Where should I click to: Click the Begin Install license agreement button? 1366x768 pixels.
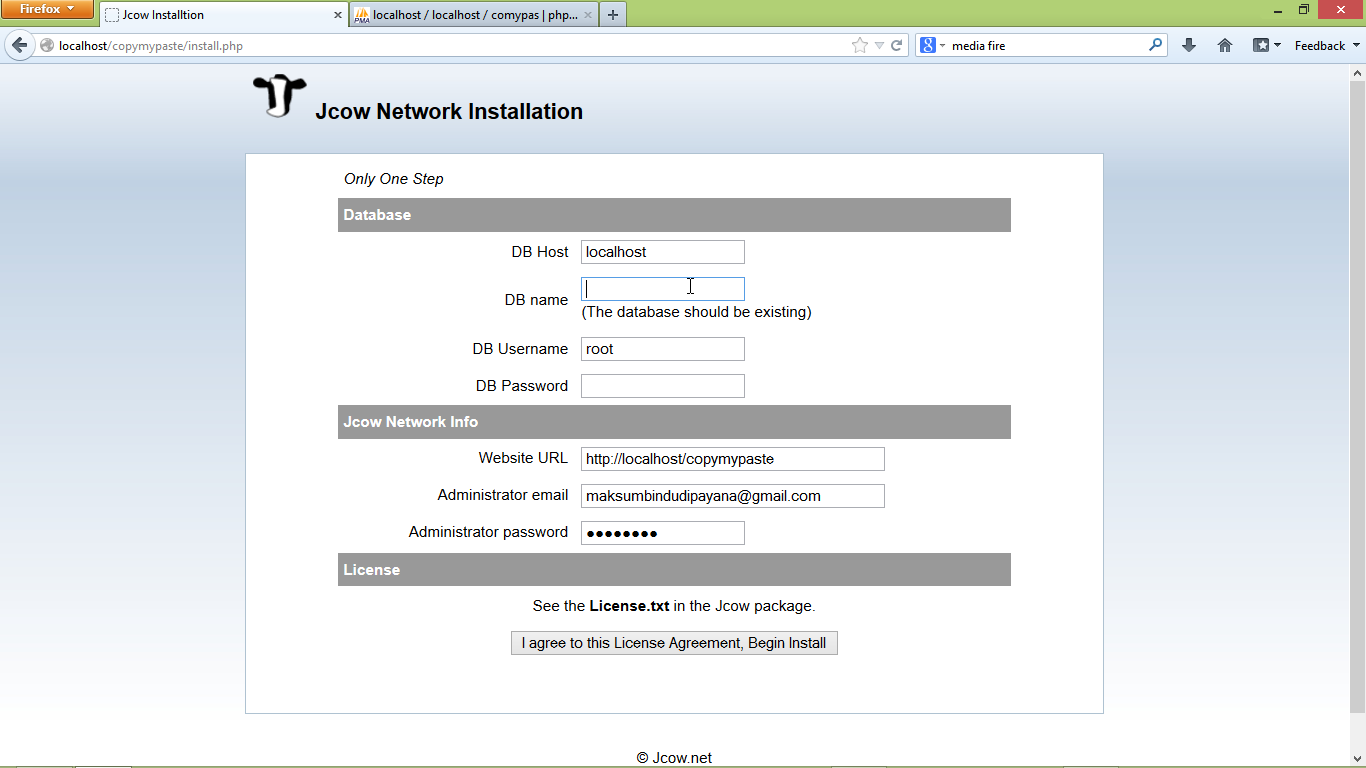click(x=674, y=643)
